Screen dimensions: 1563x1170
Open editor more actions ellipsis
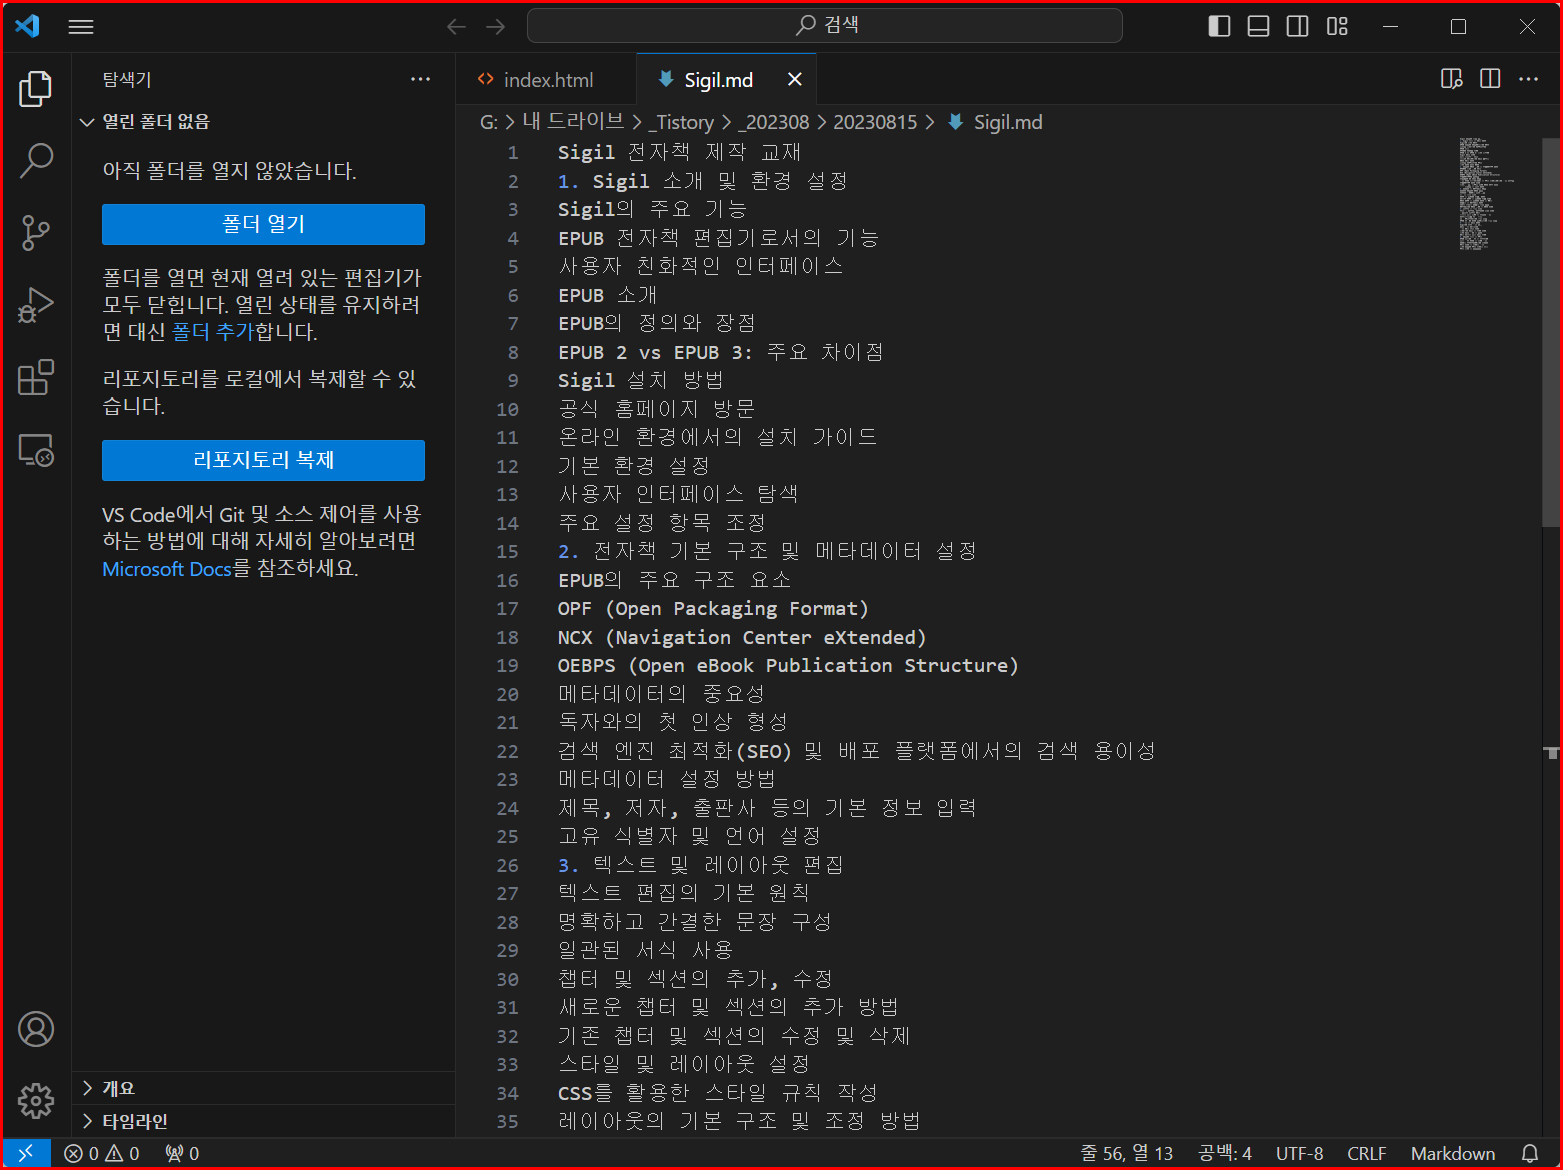[x=1529, y=79]
